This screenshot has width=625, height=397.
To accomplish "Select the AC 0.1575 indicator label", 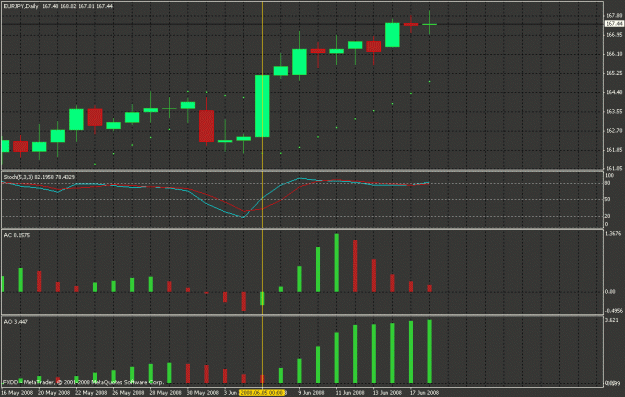I will pyautogui.click(x=17, y=235).
